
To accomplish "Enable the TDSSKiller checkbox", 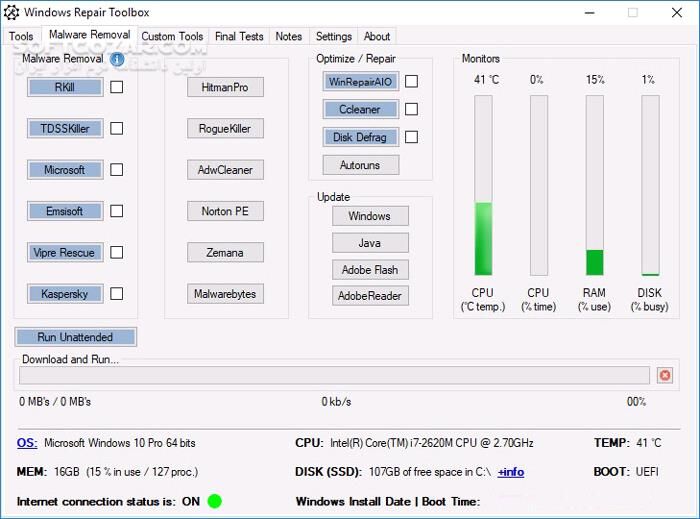I will pyautogui.click(x=117, y=128).
